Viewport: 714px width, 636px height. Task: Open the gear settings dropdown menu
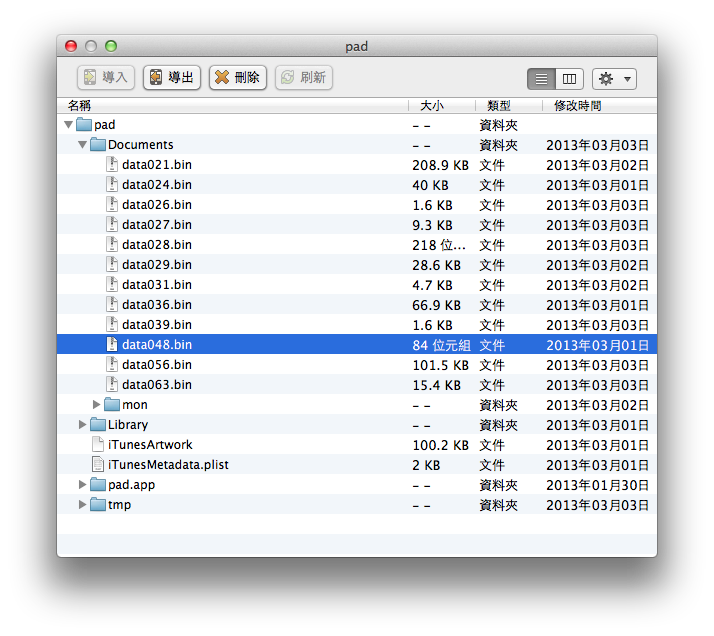coord(614,78)
